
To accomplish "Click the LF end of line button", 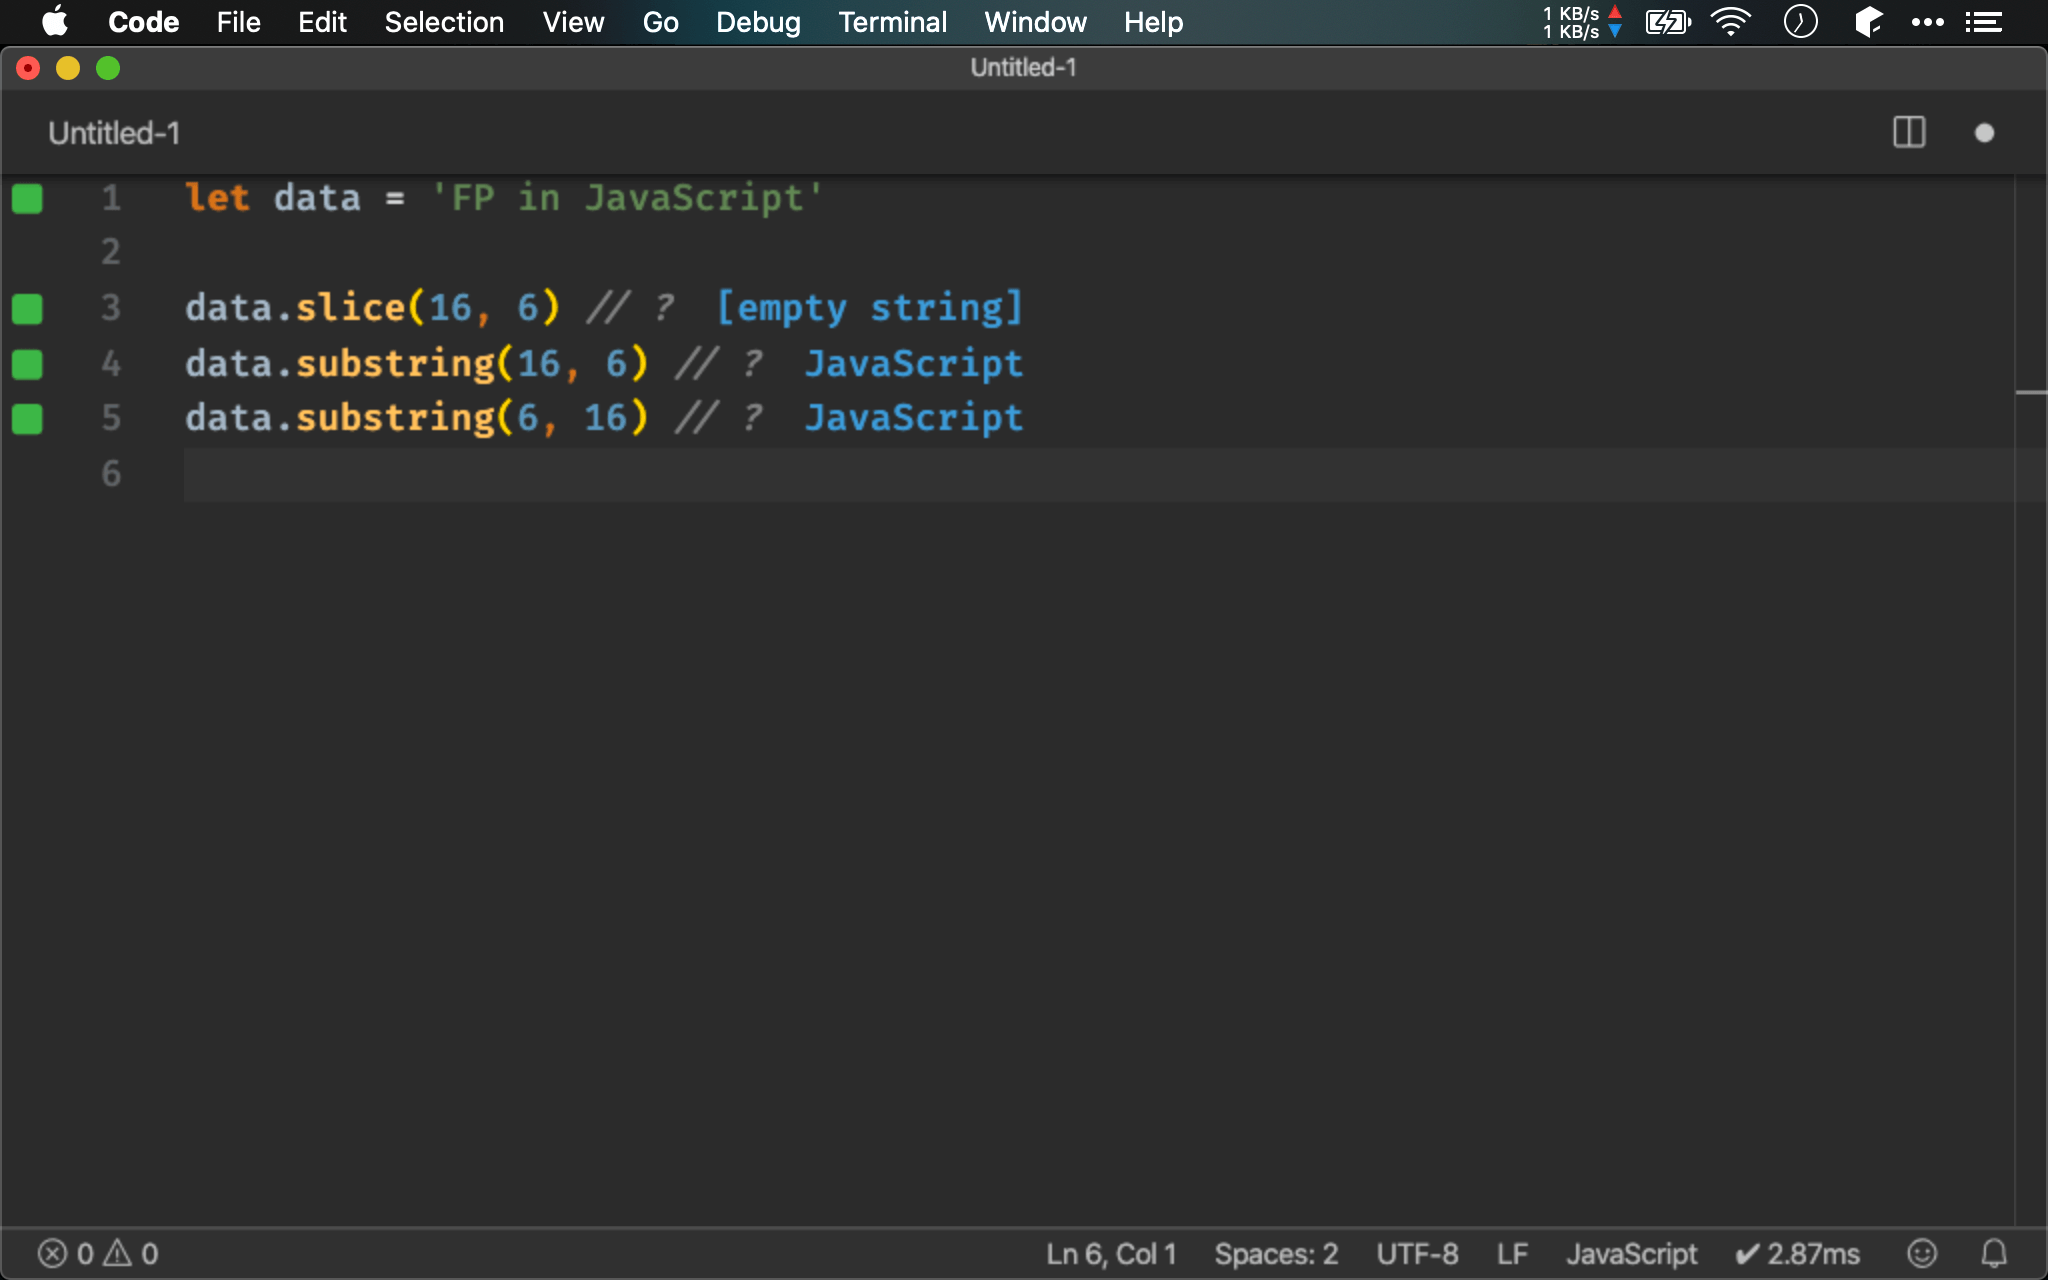I will (x=1512, y=1253).
